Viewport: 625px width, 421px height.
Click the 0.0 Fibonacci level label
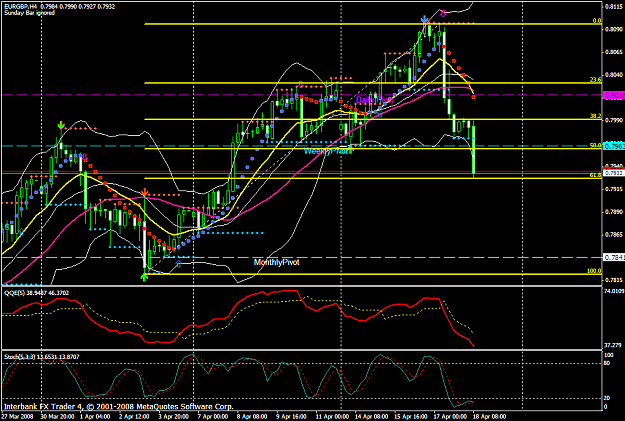click(x=597, y=21)
